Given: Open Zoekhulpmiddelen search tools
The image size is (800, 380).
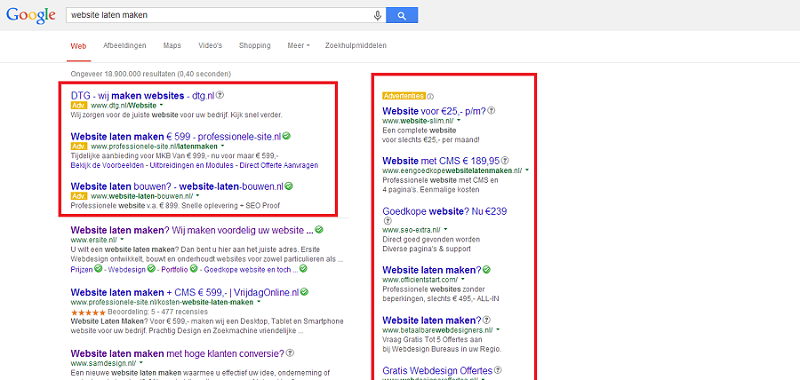Looking at the screenshot, I should (356, 45).
